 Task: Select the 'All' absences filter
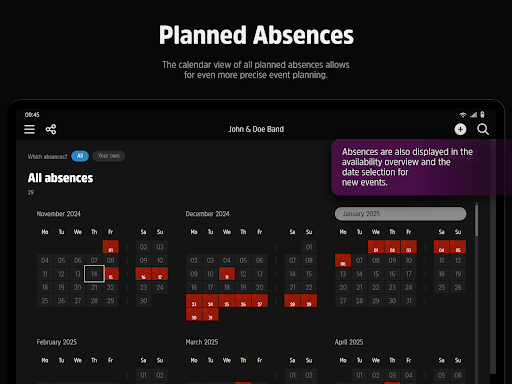tap(80, 156)
